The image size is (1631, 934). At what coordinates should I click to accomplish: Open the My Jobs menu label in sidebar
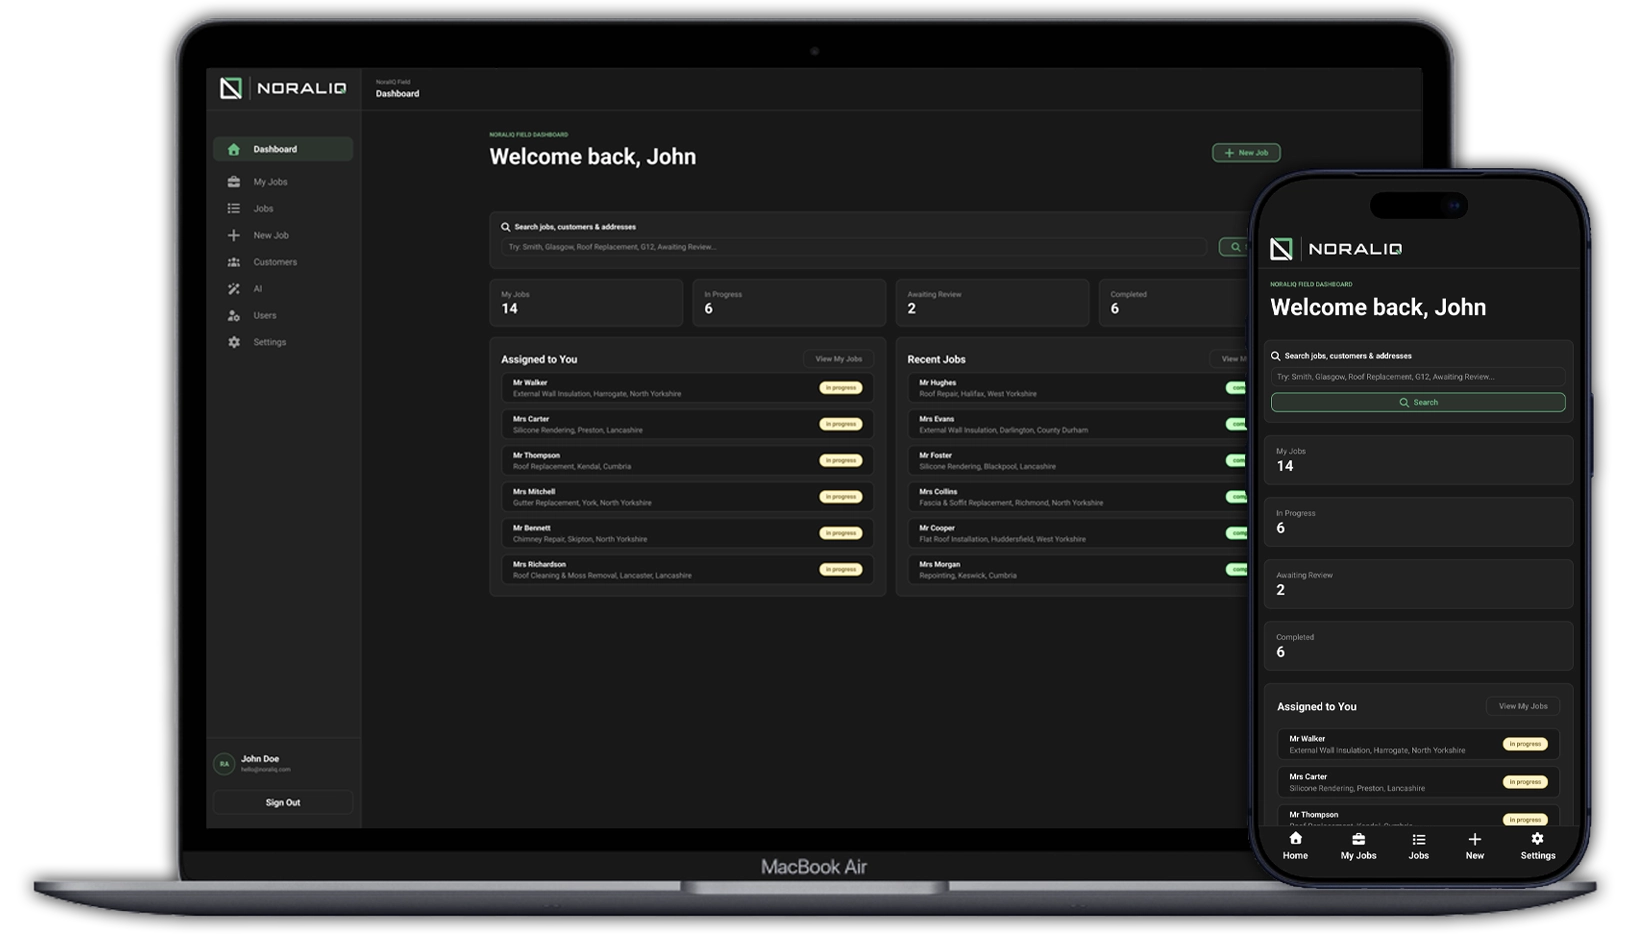click(x=270, y=182)
